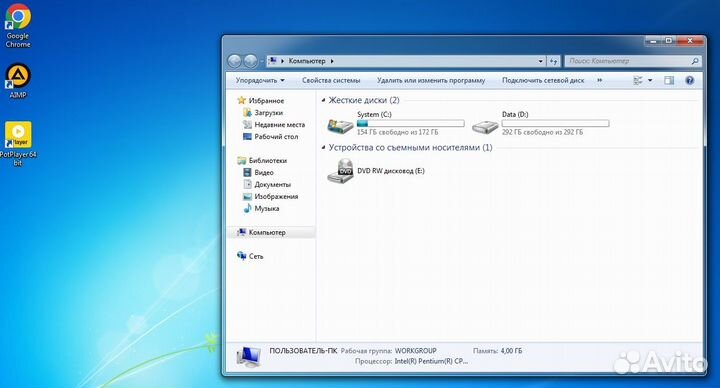Expand more view options dropdown arrow
The image size is (720, 388).
tap(650, 80)
